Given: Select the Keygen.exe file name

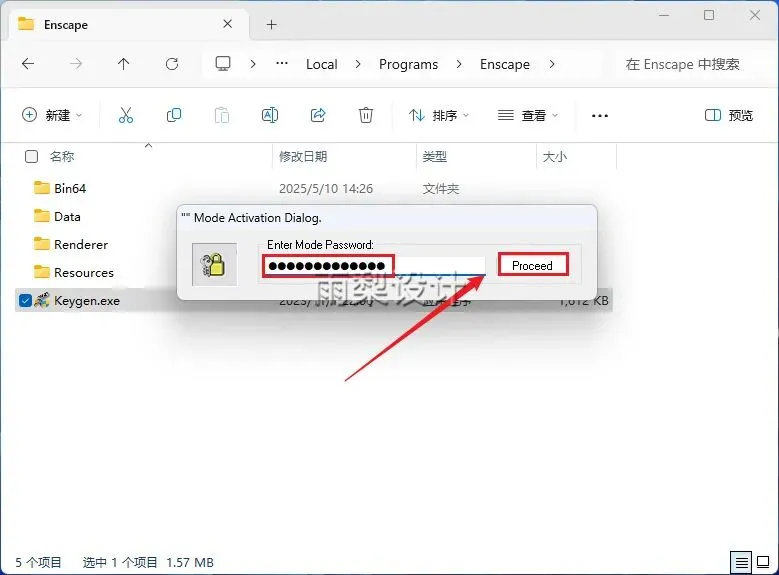Looking at the screenshot, I should click(x=87, y=301).
